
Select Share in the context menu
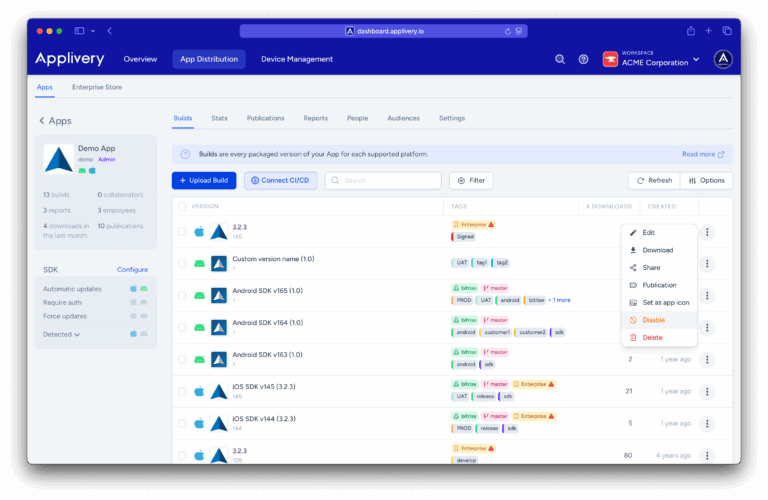coord(659,268)
